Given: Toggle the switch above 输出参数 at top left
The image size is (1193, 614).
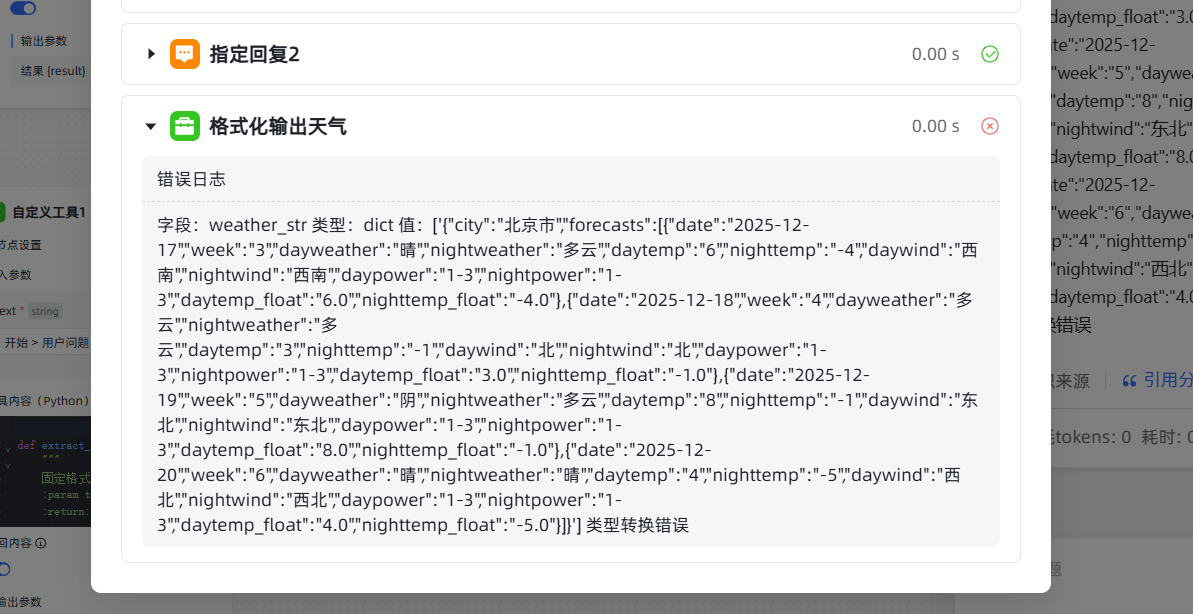Looking at the screenshot, I should tap(22, 8).
